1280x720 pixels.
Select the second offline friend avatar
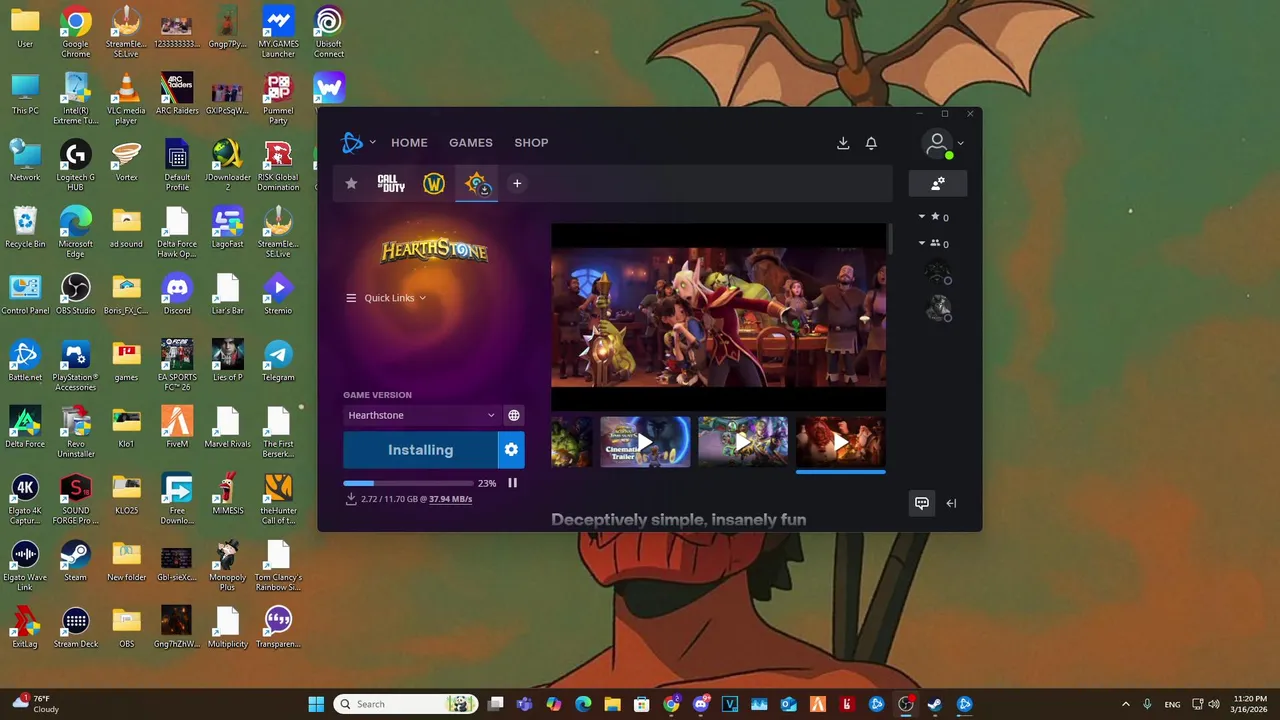937,309
